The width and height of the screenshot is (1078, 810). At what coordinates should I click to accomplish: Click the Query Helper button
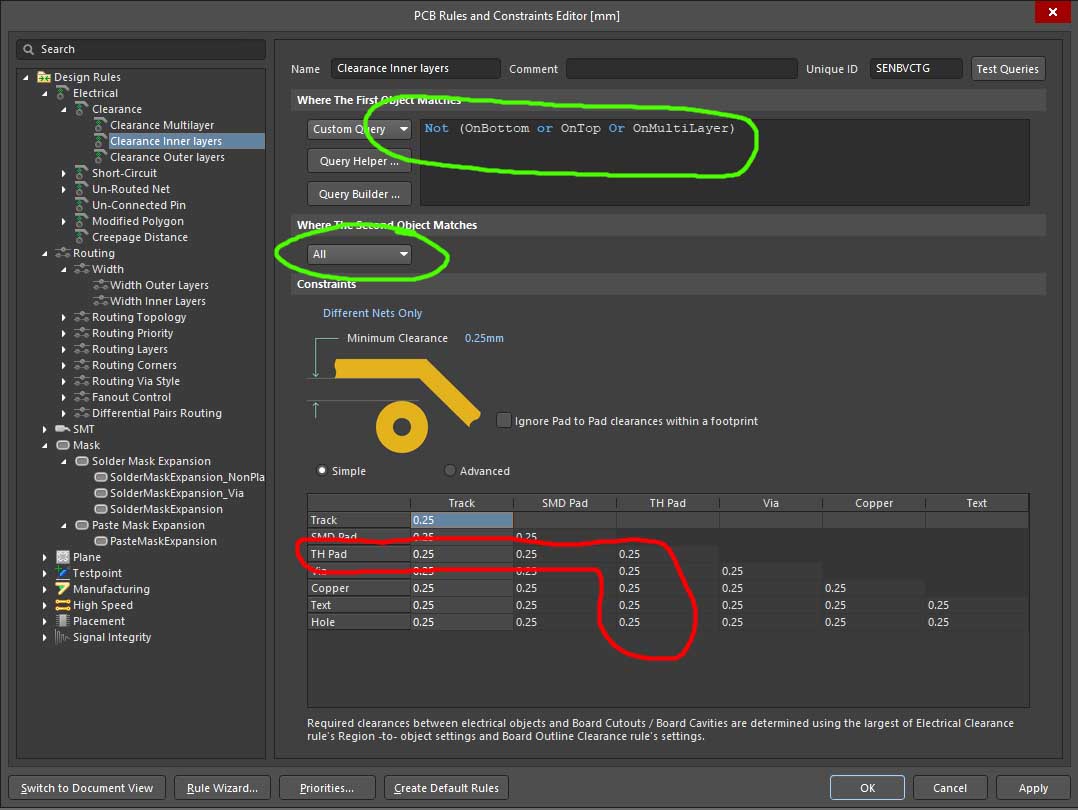click(x=359, y=161)
